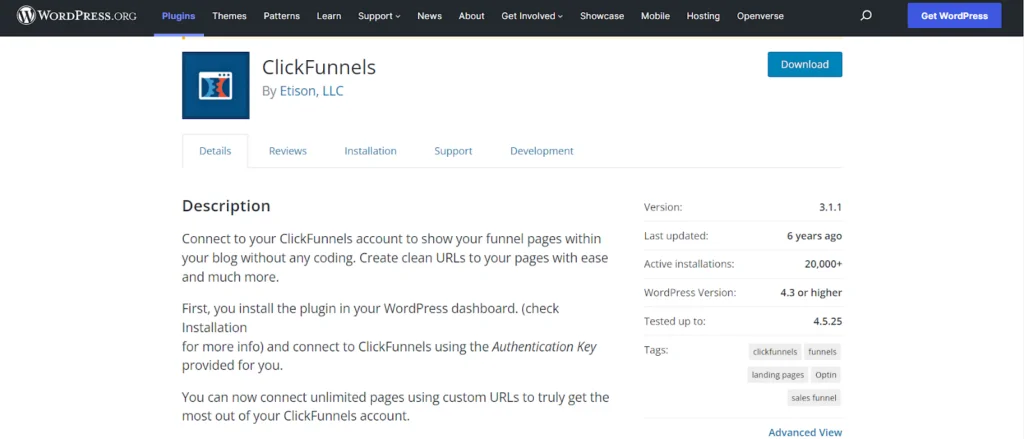Click the italic 'Authentication Key' text
1024x439 pixels.
(544, 347)
